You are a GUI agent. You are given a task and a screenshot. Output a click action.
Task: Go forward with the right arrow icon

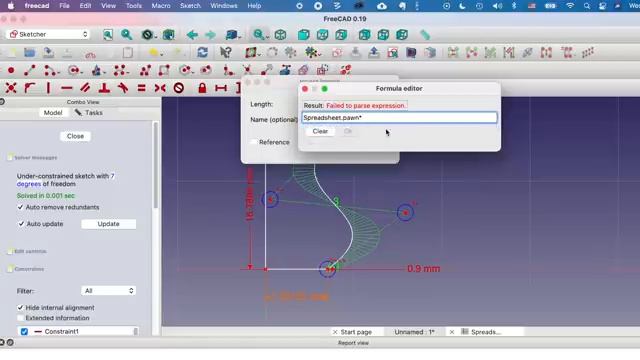(210, 35)
